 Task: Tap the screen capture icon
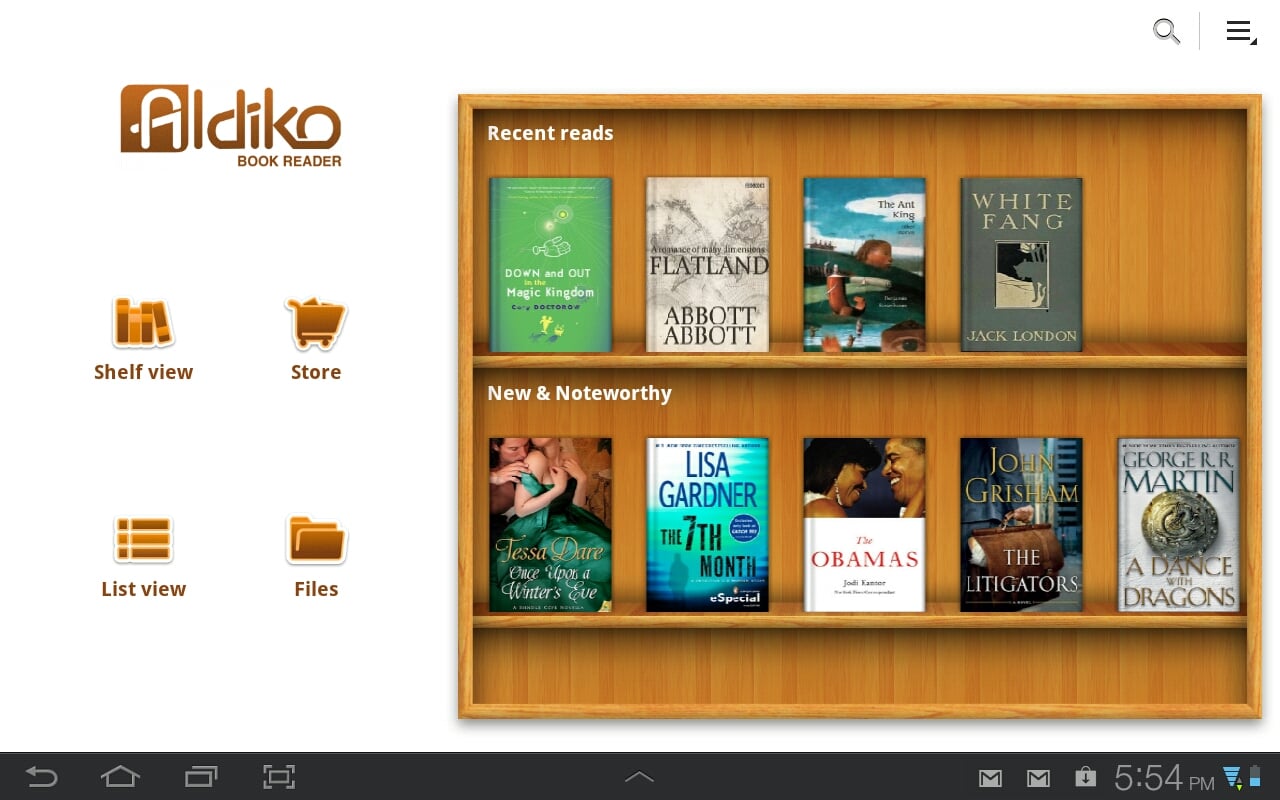pos(278,776)
